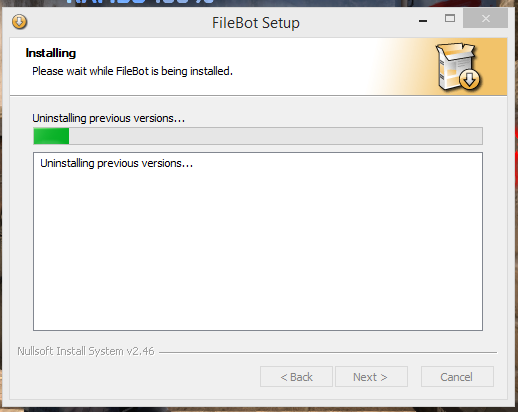Screen dimensions: 518x412
Task: Click the empty area of the log list
Action: pyautogui.click(x=258, y=250)
